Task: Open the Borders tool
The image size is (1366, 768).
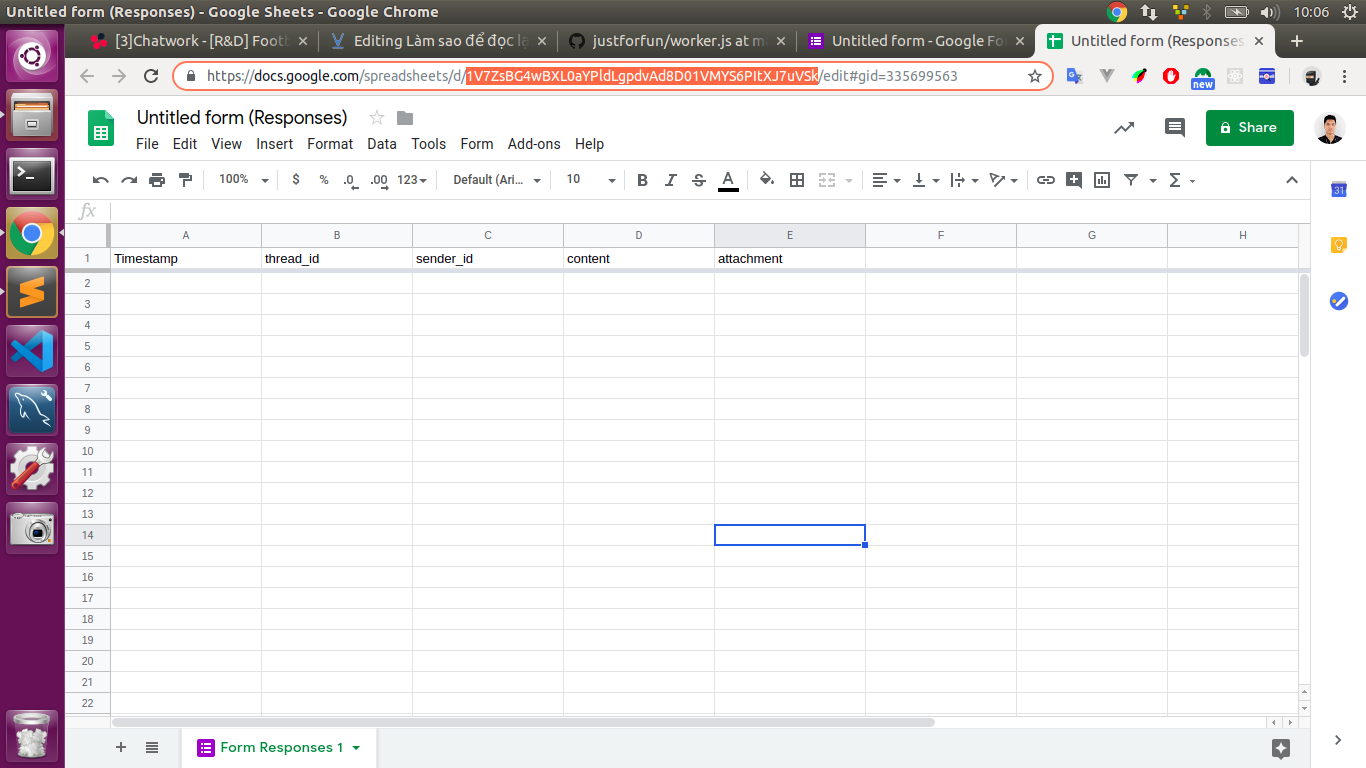Action: click(797, 180)
